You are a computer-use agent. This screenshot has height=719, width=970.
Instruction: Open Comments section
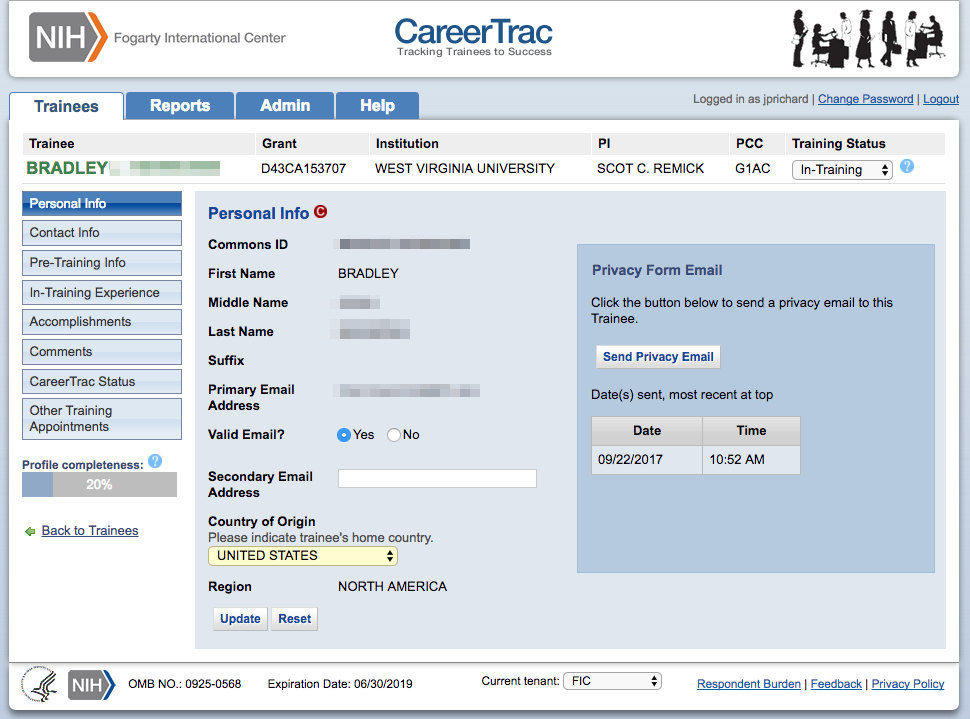pos(102,351)
